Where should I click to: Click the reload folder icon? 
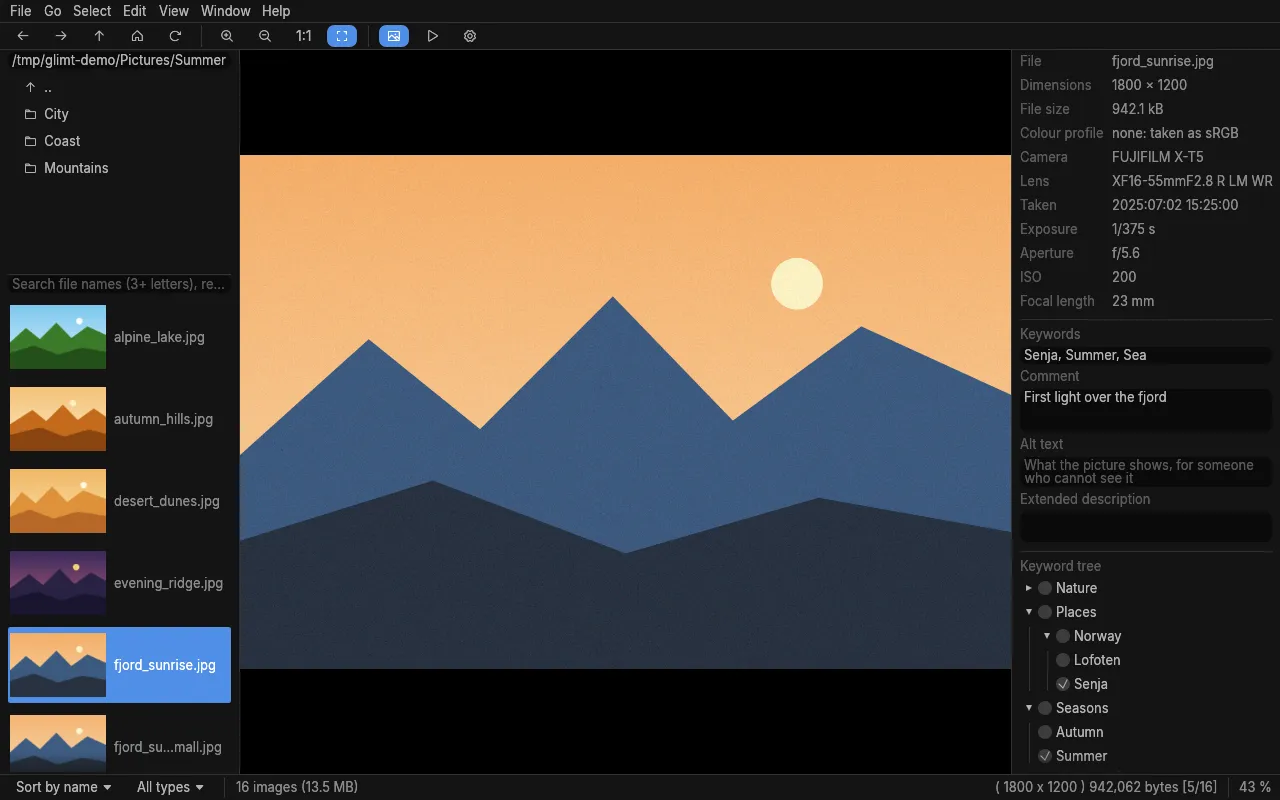pos(175,36)
